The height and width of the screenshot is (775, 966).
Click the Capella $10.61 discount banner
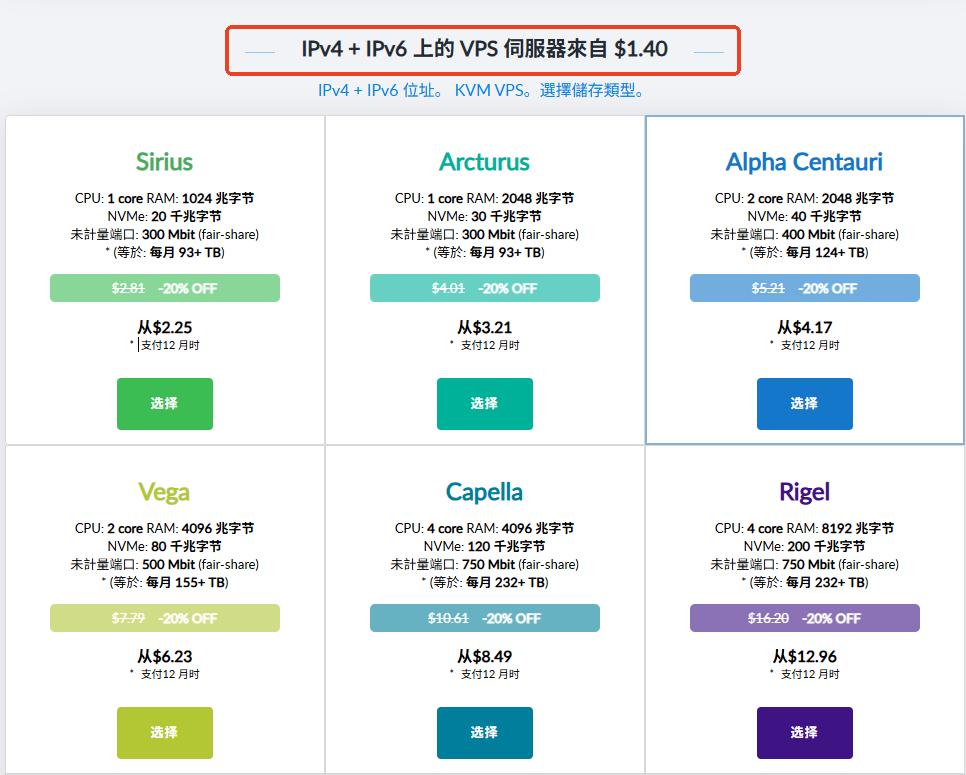pyautogui.click(x=484, y=618)
